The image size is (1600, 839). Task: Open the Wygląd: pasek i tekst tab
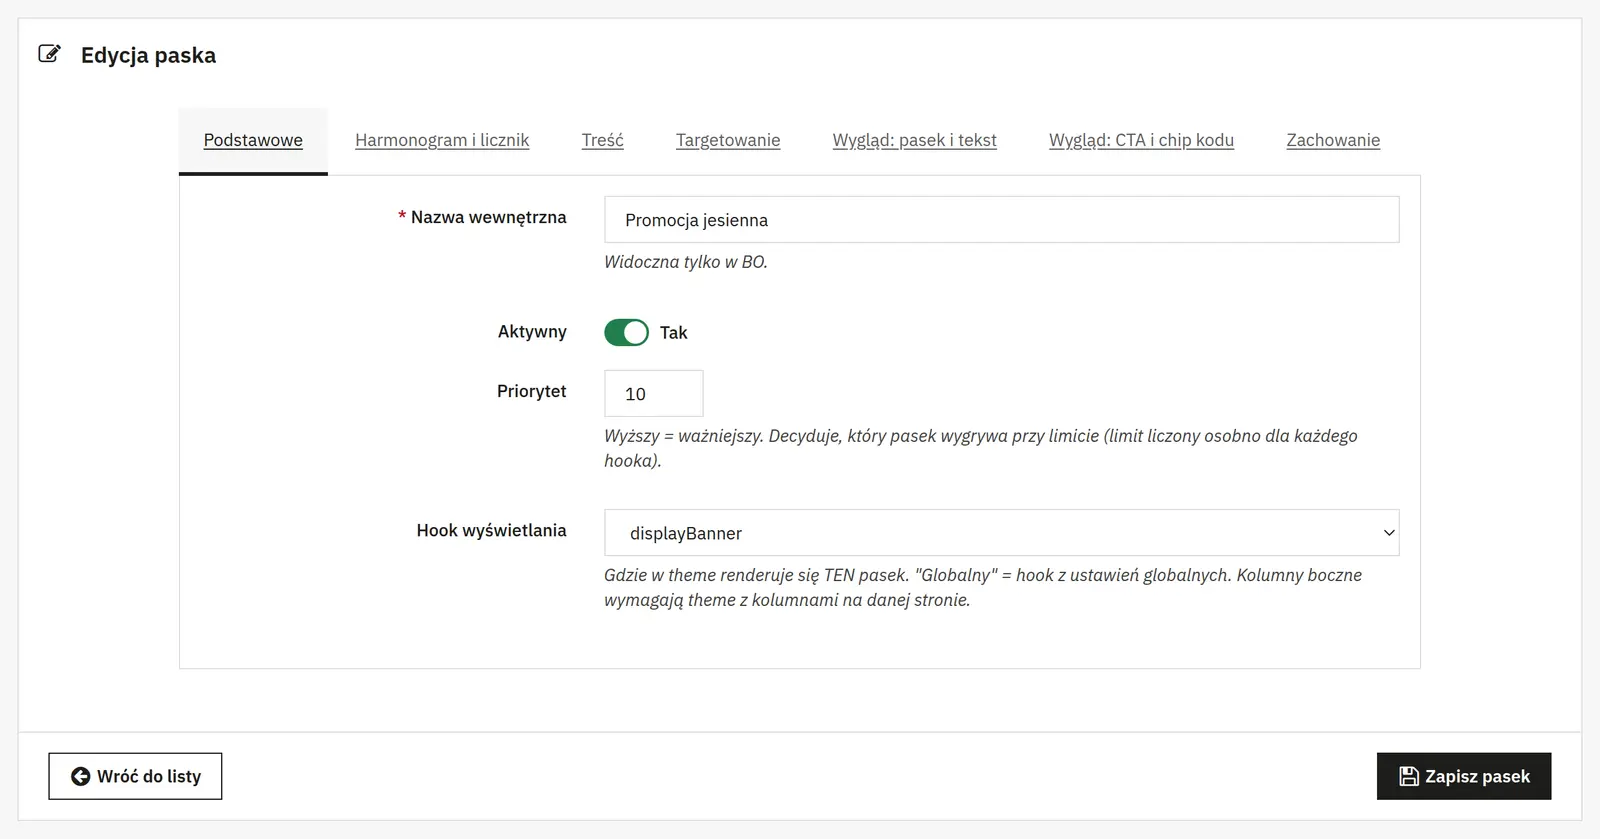point(914,140)
